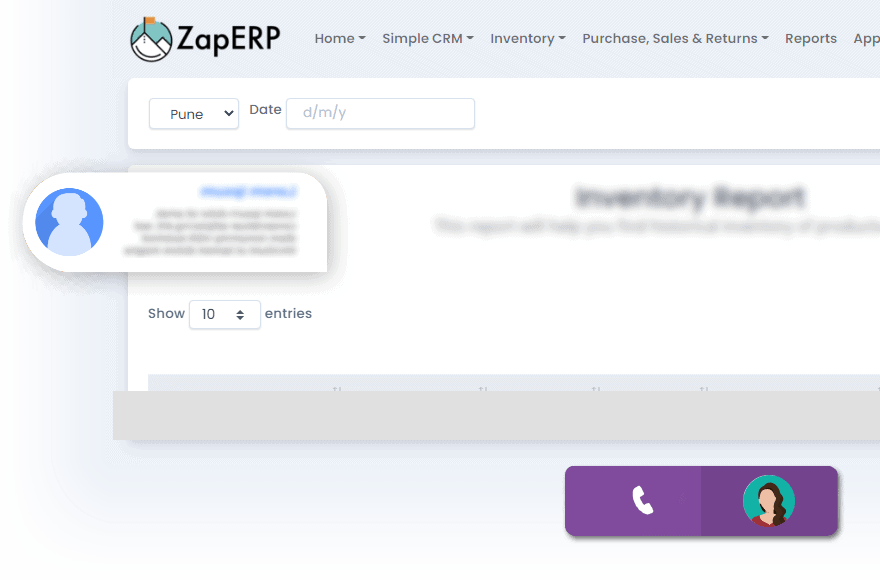Click the up-down arrows in entries box
This screenshot has height=580, width=880.
pyautogui.click(x=240, y=315)
